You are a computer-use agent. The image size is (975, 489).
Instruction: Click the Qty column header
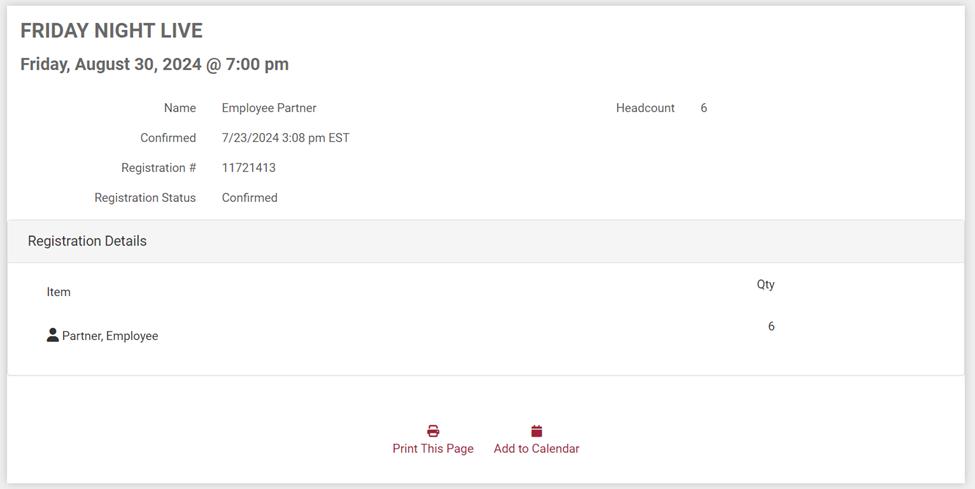(x=765, y=285)
